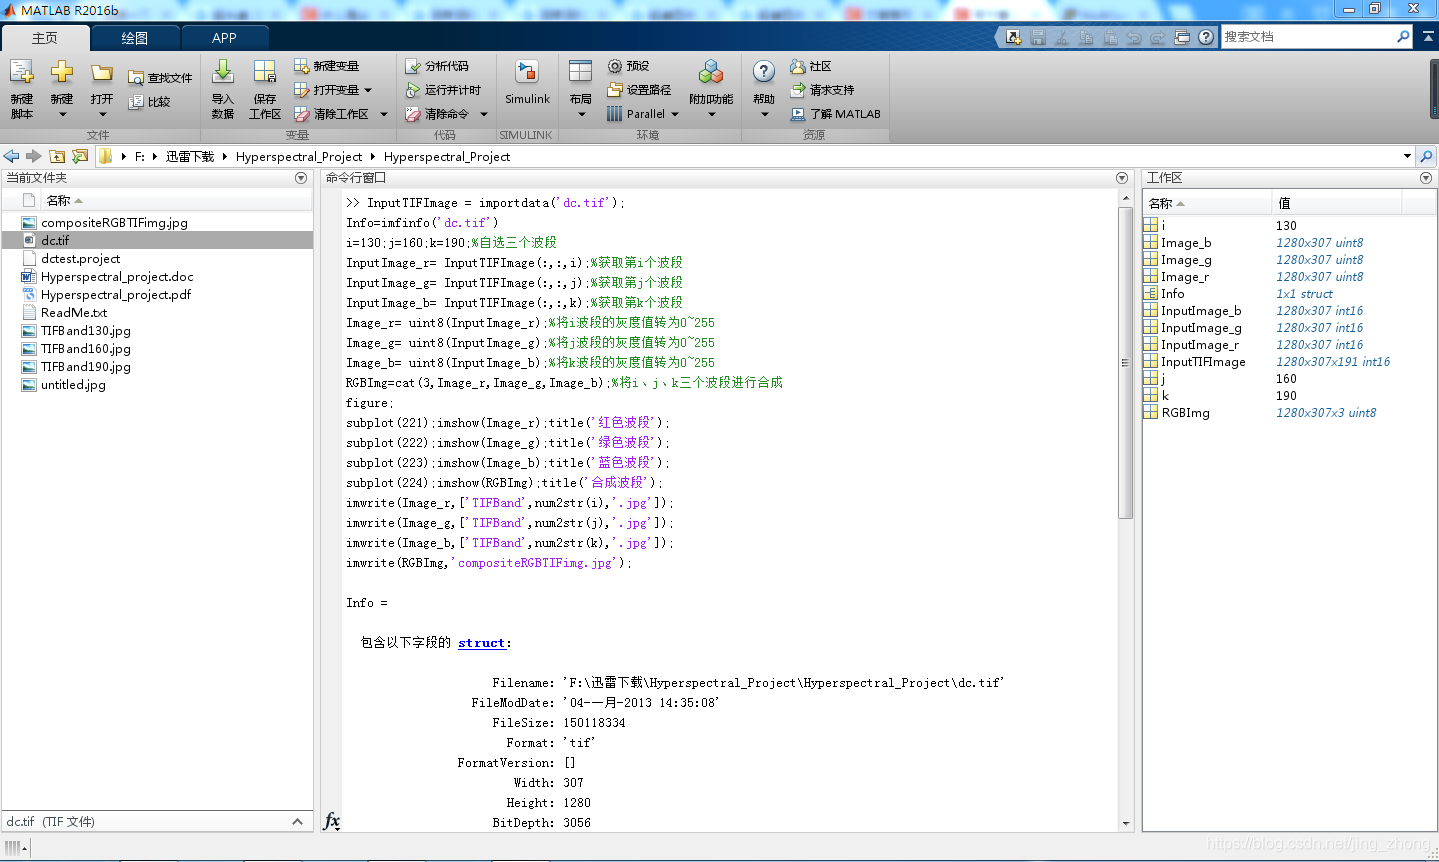Click the browse for folder icon
Image resolution: width=1439 pixels, height=862 pixels.
pos(80,156)
